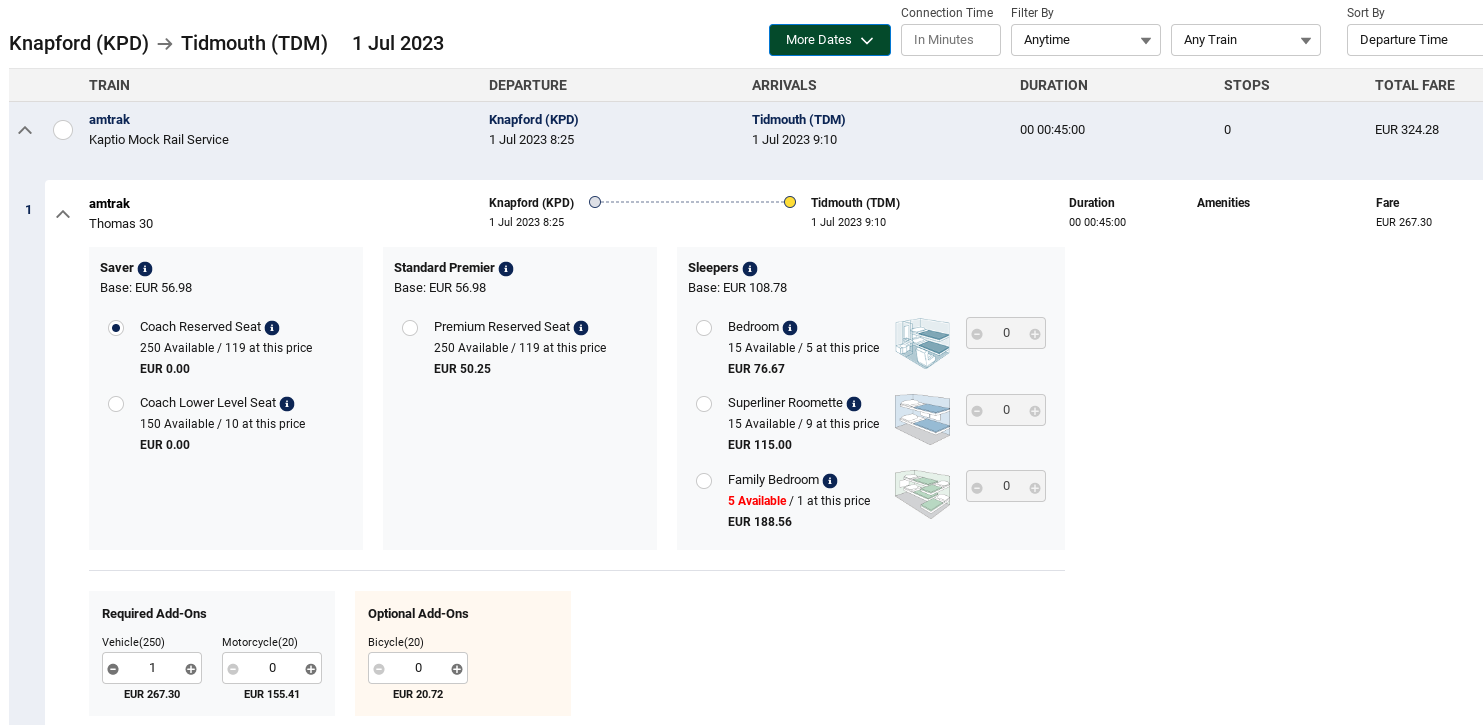Add one Bicycle optional add-on
The width and height of the screenshot is (1483, 725).
(x=457, y=669)
